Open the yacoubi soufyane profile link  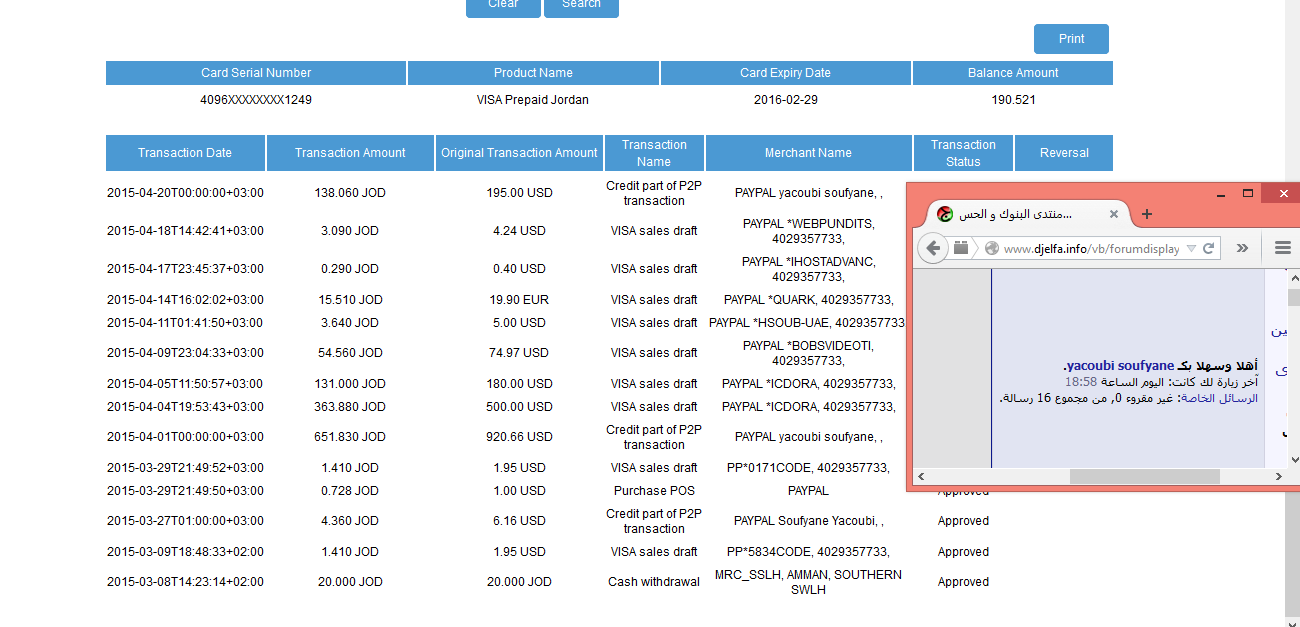[1120, 366]
